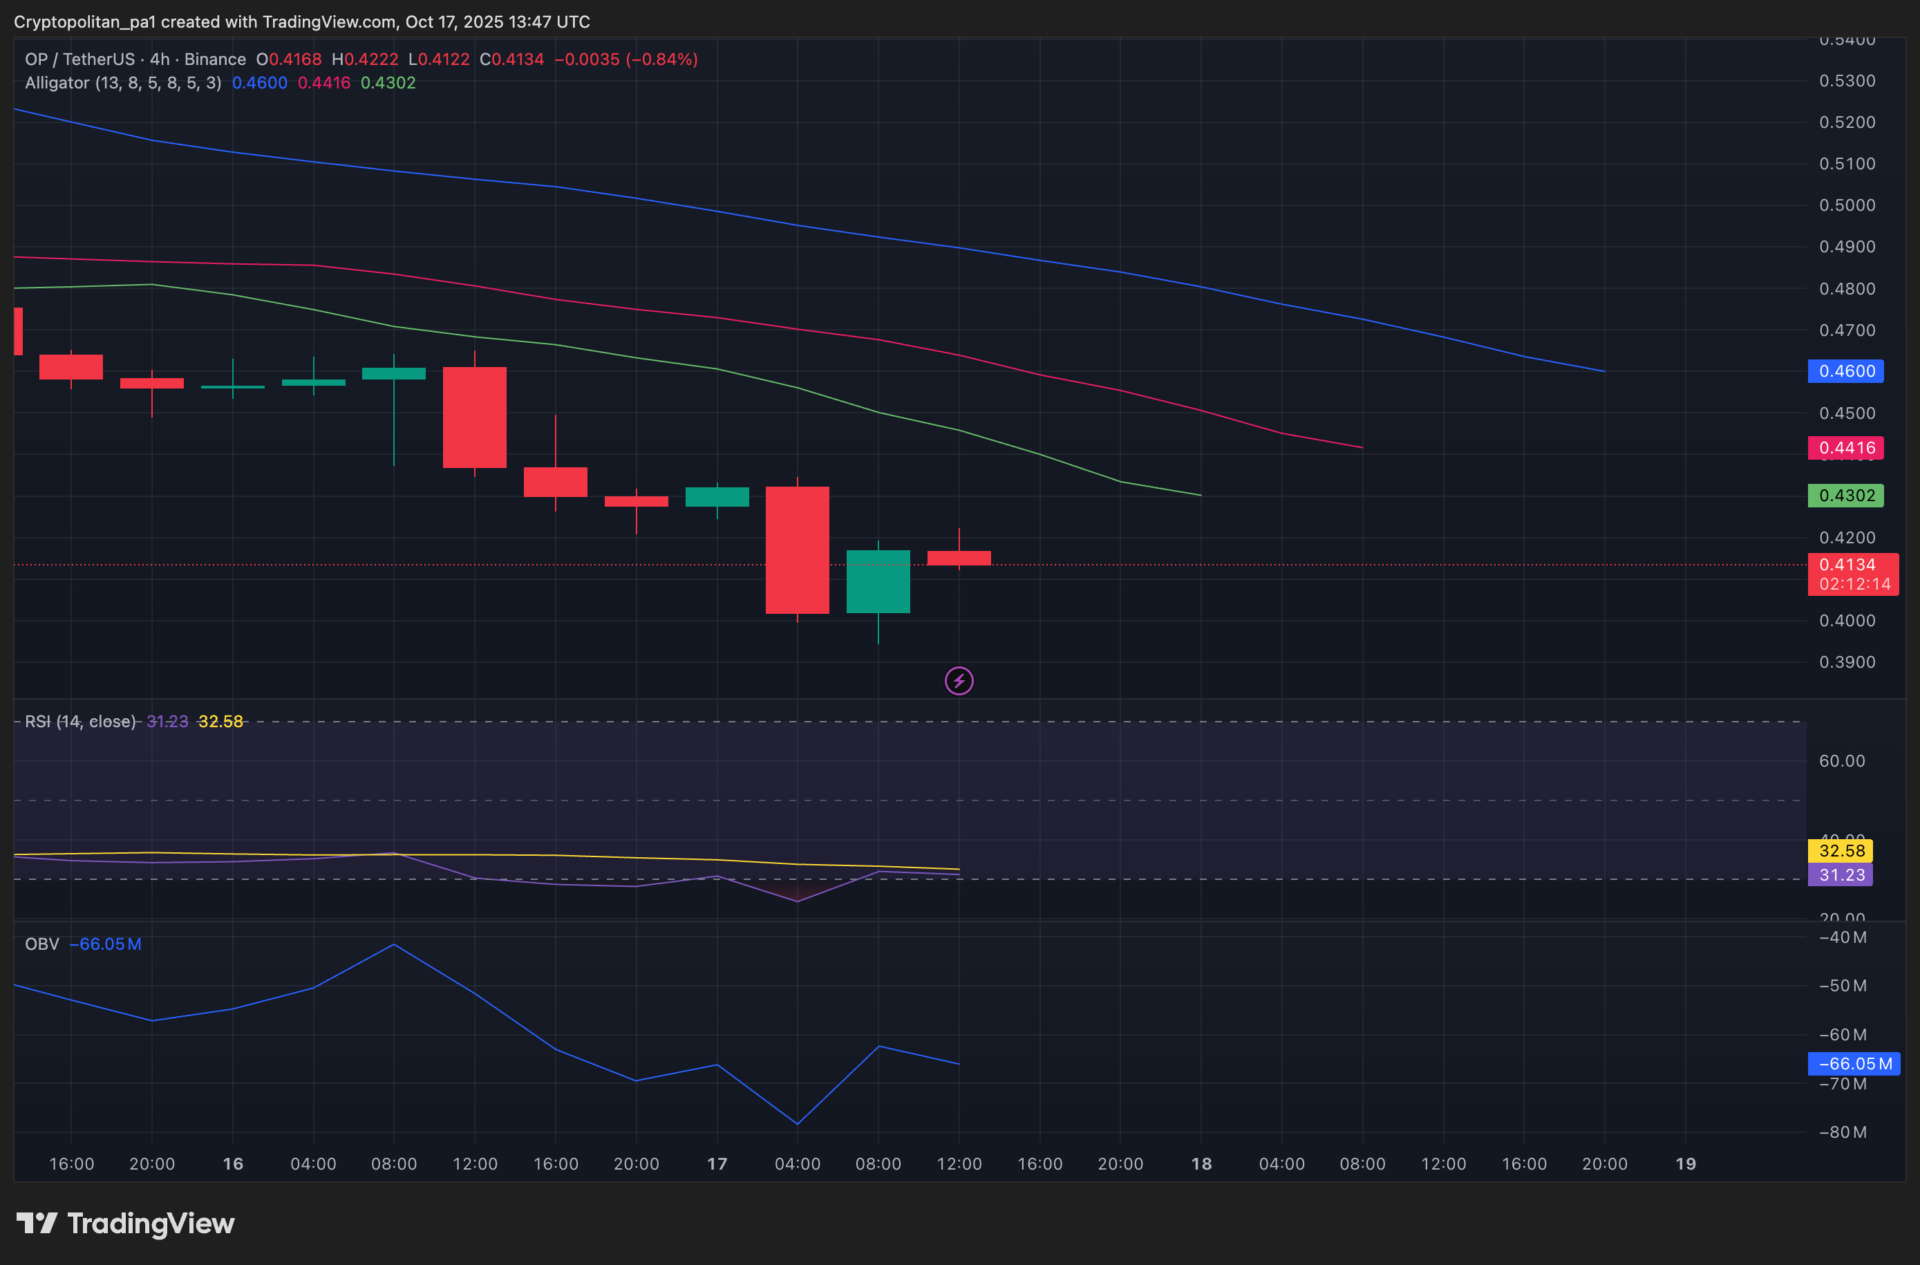Click the yellow 32.58 RSI axis tag
The height and width of the screenshot is (1265, 1920).
(x=1841, y=851)
